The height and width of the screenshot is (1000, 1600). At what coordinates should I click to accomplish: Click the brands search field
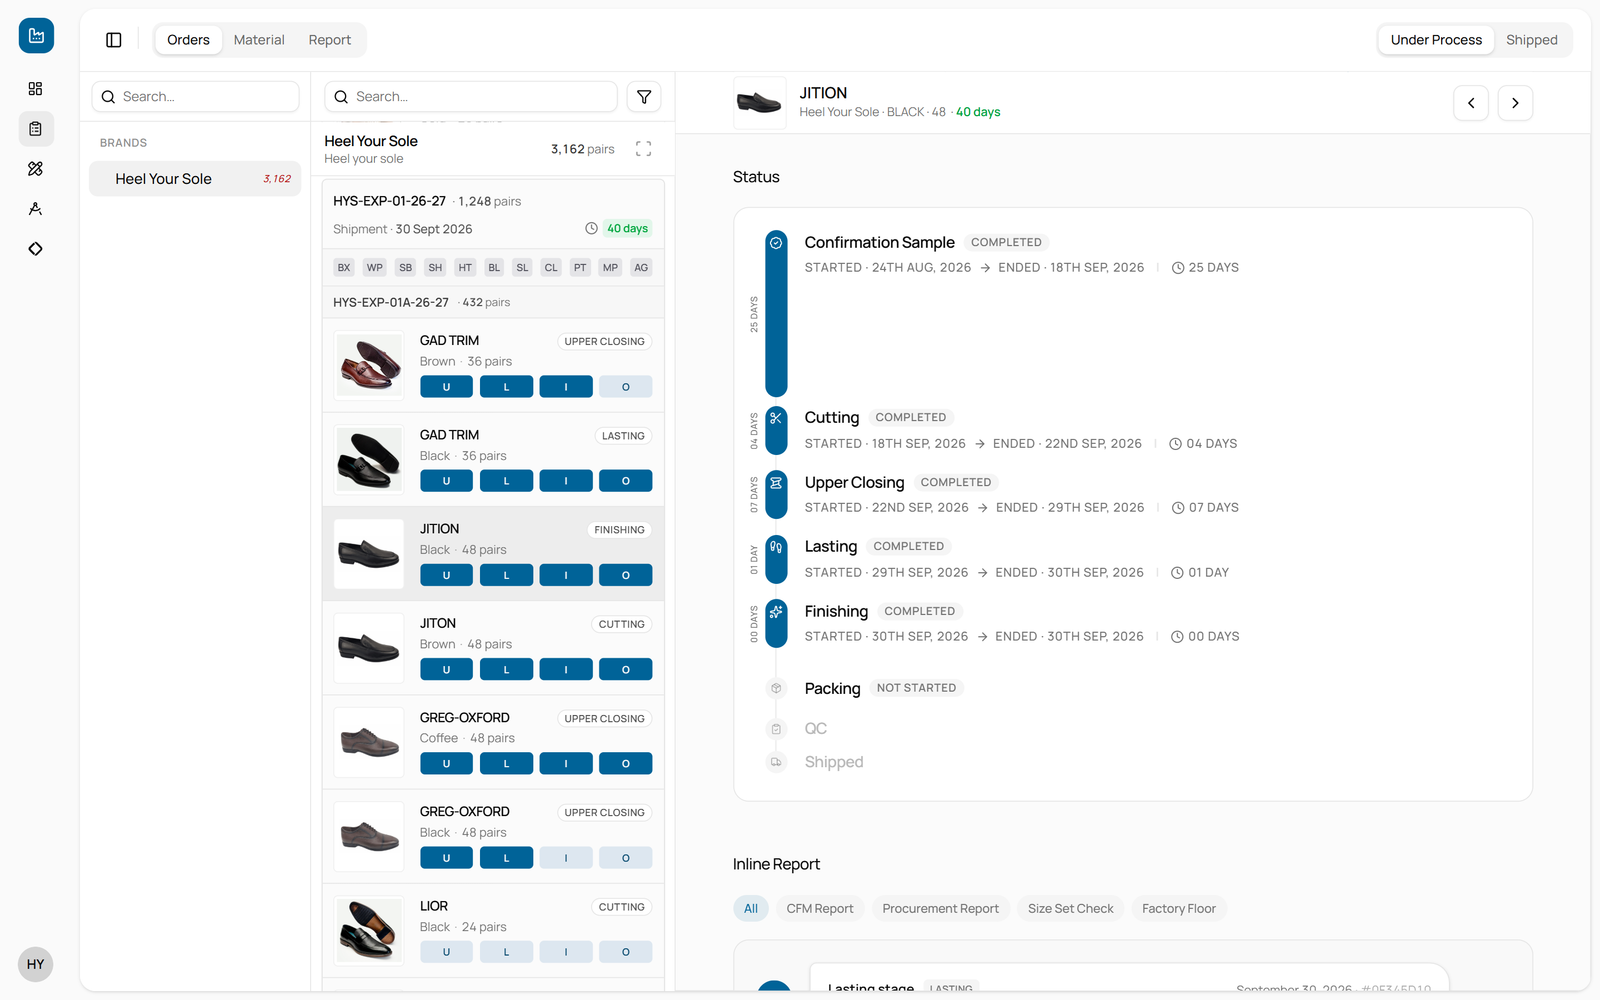pyautogui.click(x=196, y=97)
